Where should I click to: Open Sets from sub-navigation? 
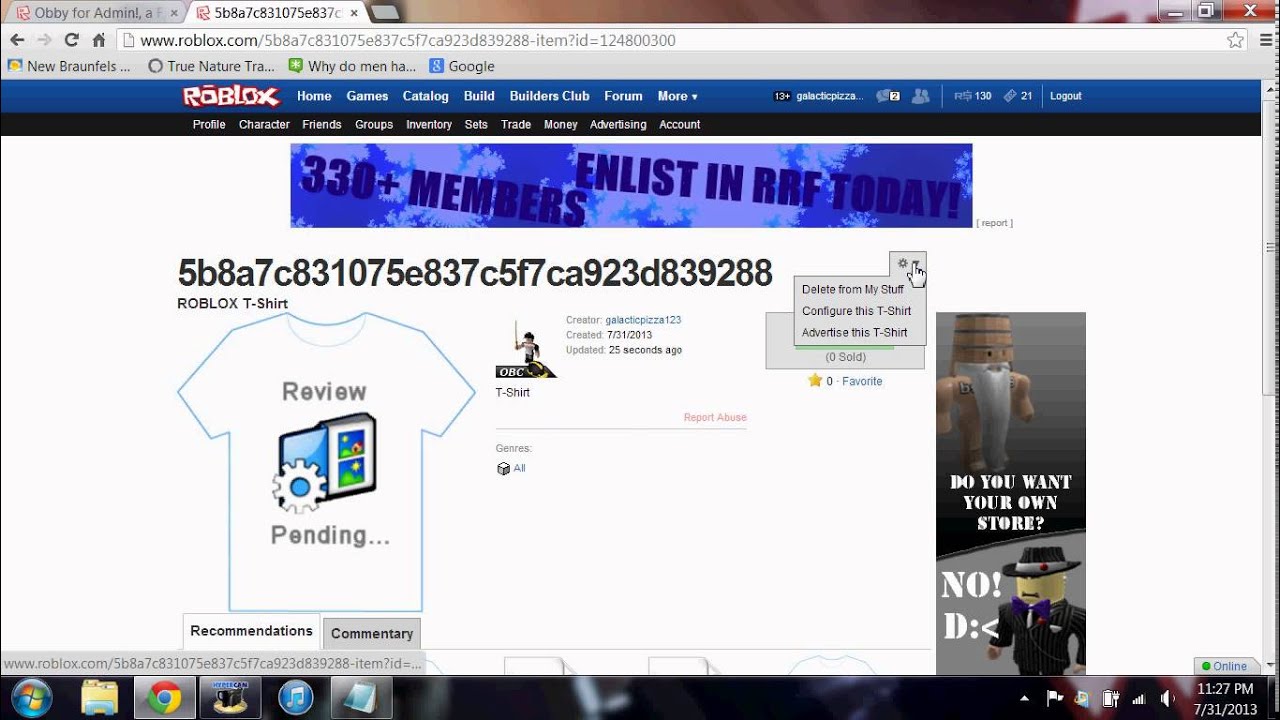click(476, 124)
